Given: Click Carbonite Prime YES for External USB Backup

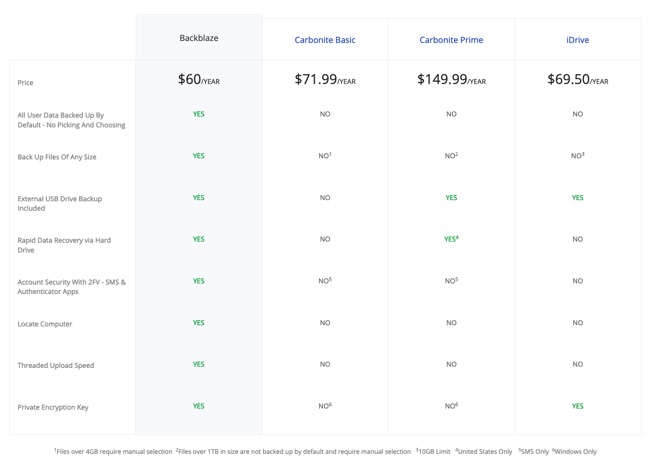Looking at the screenshot, I should pyautogui.click(x=451, y=198).
